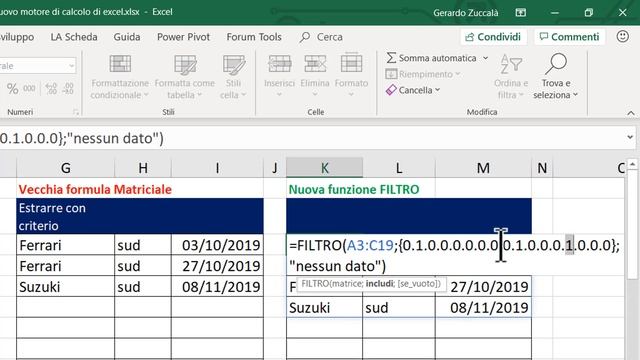Expand the number format combo box
640x360 pixels.
coord(71,66)
